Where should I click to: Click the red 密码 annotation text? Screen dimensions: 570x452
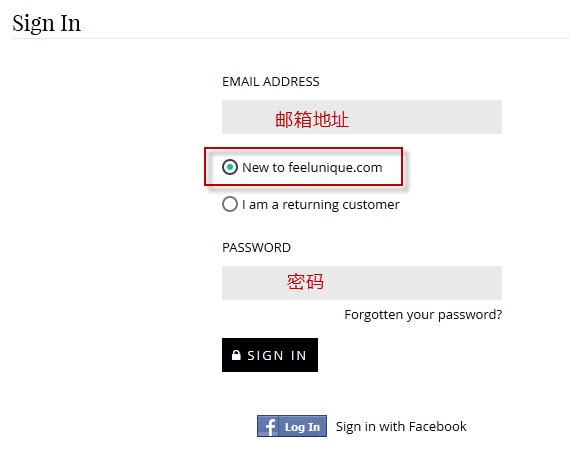[x=305, y=281]
